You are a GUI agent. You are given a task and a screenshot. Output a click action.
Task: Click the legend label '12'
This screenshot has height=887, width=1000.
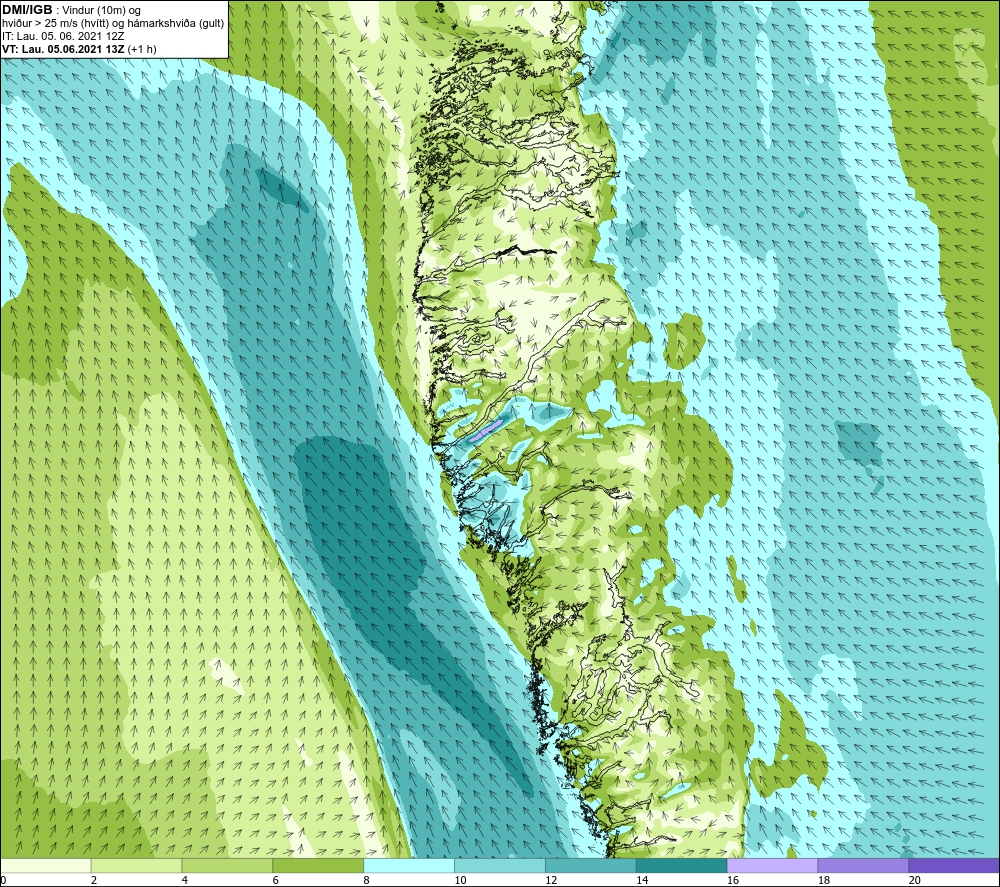click(x=551, y=881)
